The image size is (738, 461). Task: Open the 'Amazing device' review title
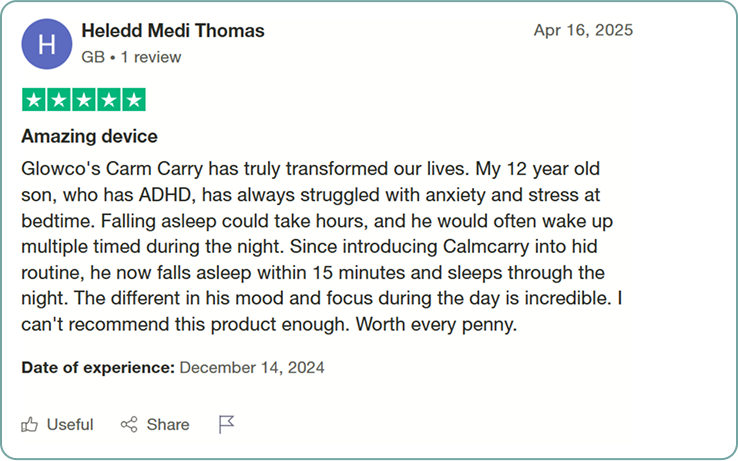pyautogui.click(x=89, y=137)
